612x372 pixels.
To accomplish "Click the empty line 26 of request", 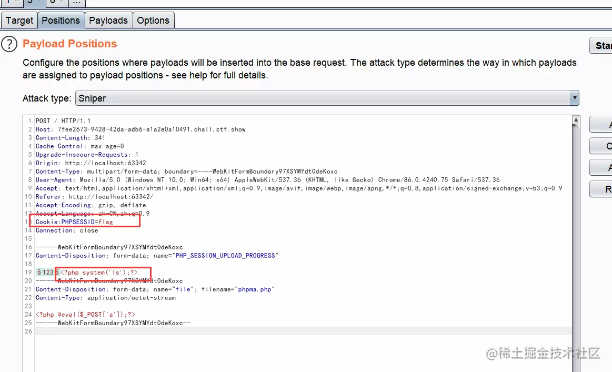I will tap(302, 331).
